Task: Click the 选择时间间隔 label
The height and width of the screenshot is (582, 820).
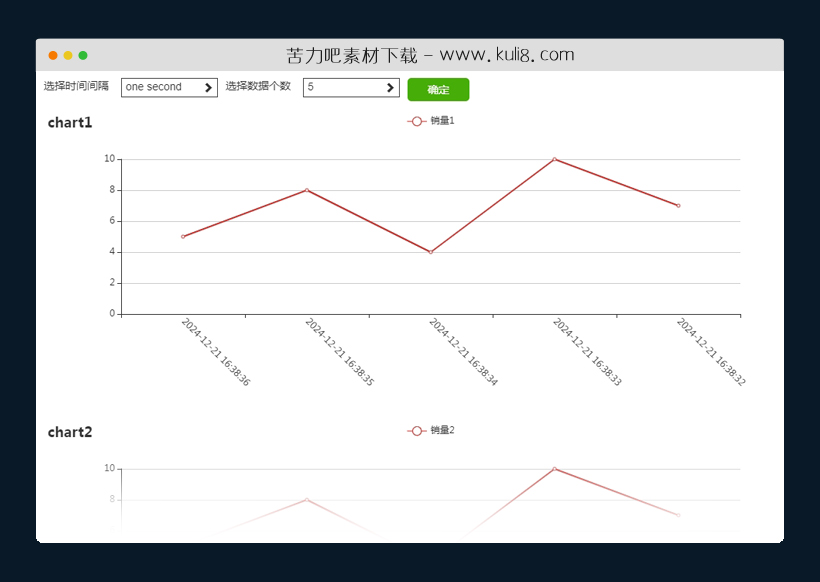Action: pyautogui.click(x=76, y=87)
